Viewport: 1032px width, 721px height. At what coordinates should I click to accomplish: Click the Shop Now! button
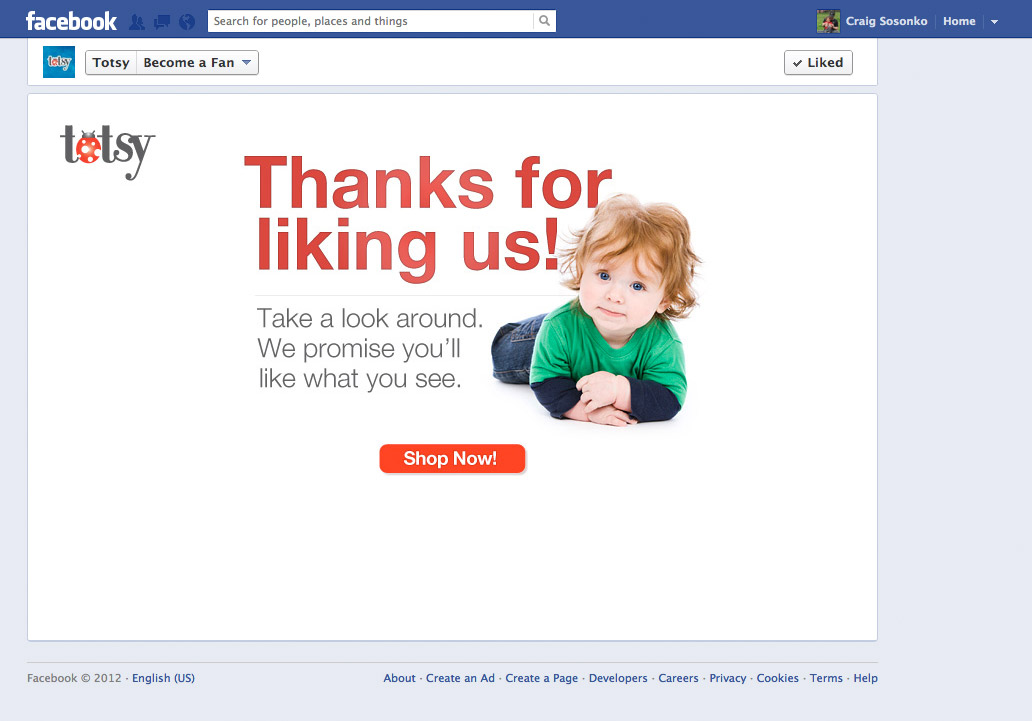coord(452,458)
